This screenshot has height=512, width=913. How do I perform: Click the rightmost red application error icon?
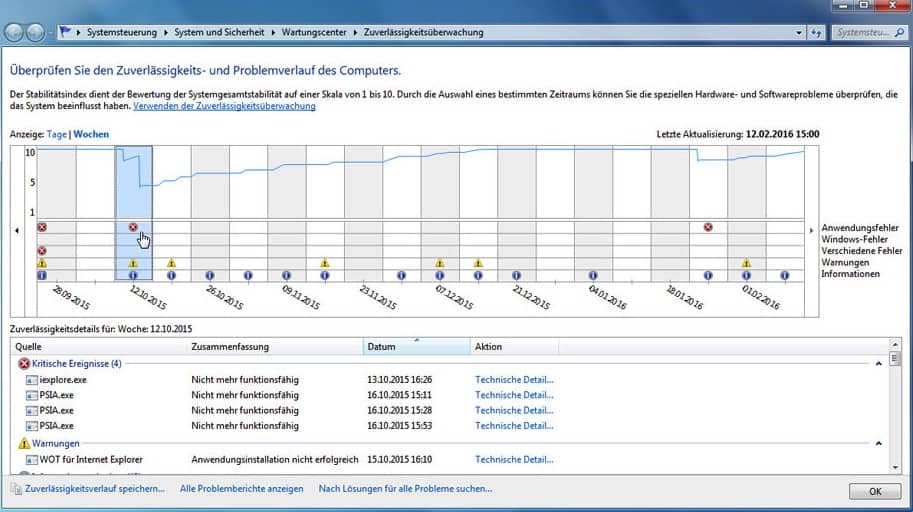(708, 227)
